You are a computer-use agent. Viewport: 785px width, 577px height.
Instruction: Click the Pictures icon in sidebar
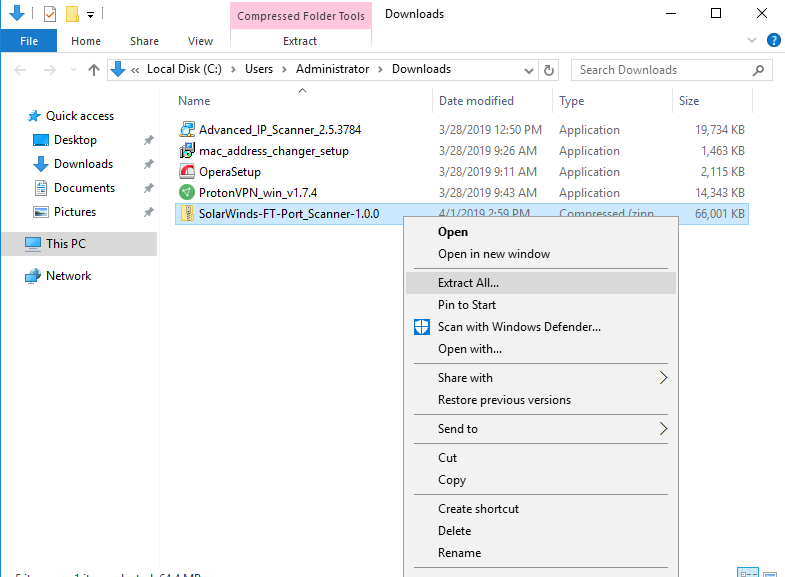tap(41, 212)
